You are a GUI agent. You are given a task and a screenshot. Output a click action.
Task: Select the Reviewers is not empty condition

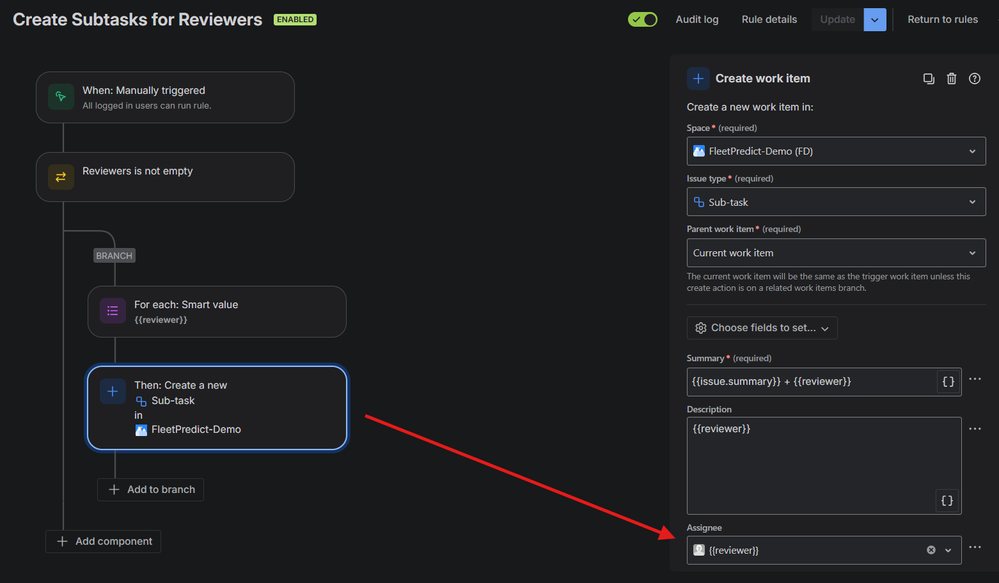click(x=165, y=177)
